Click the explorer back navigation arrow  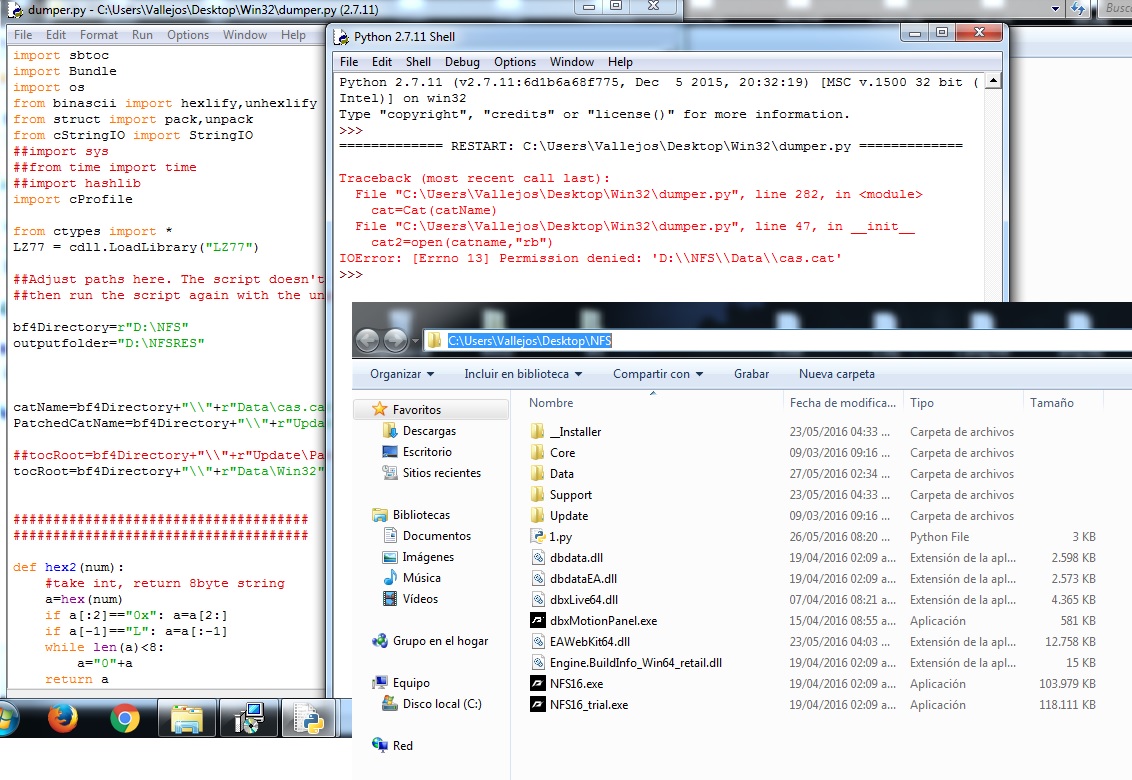pyautogui.click(x=368, y=341)
